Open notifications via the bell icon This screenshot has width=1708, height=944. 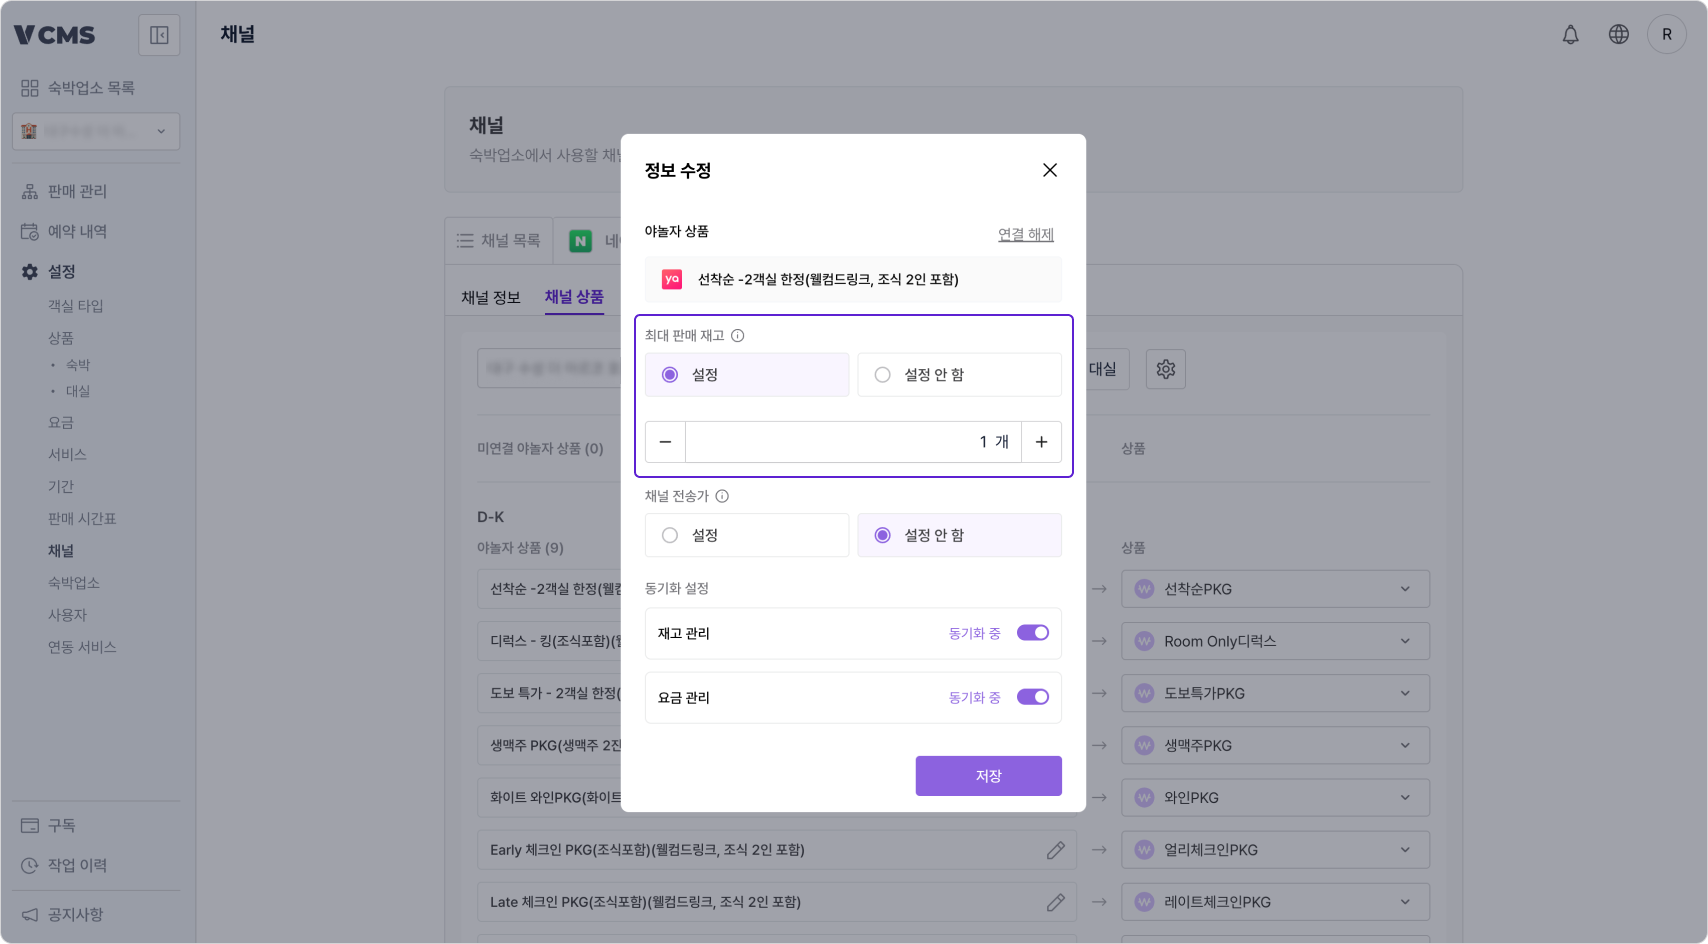1570,33
